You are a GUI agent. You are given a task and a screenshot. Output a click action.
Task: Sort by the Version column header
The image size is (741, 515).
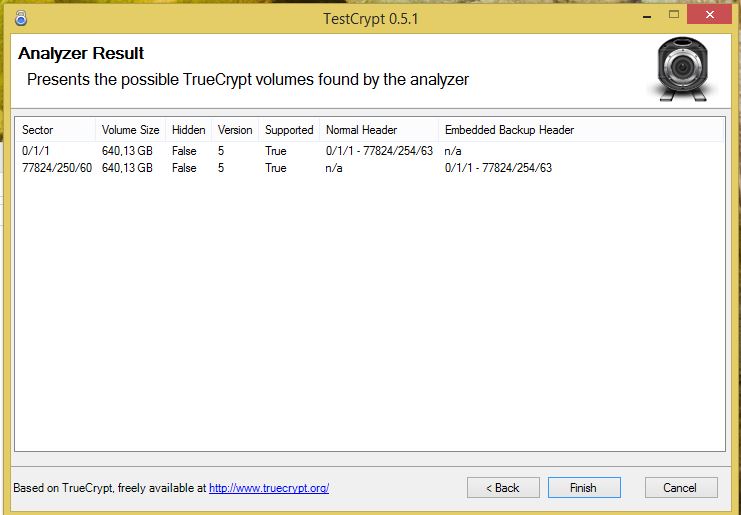coord(235,130)
